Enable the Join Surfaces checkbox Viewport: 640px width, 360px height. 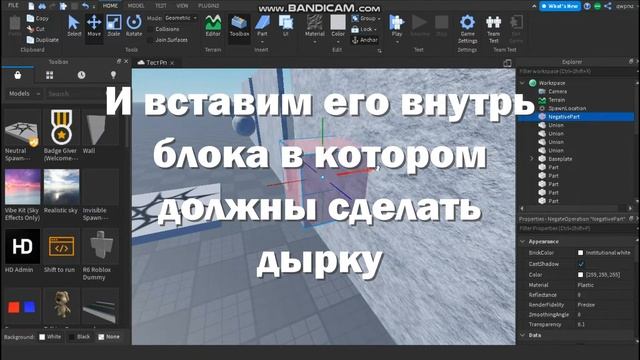point(150,40)
